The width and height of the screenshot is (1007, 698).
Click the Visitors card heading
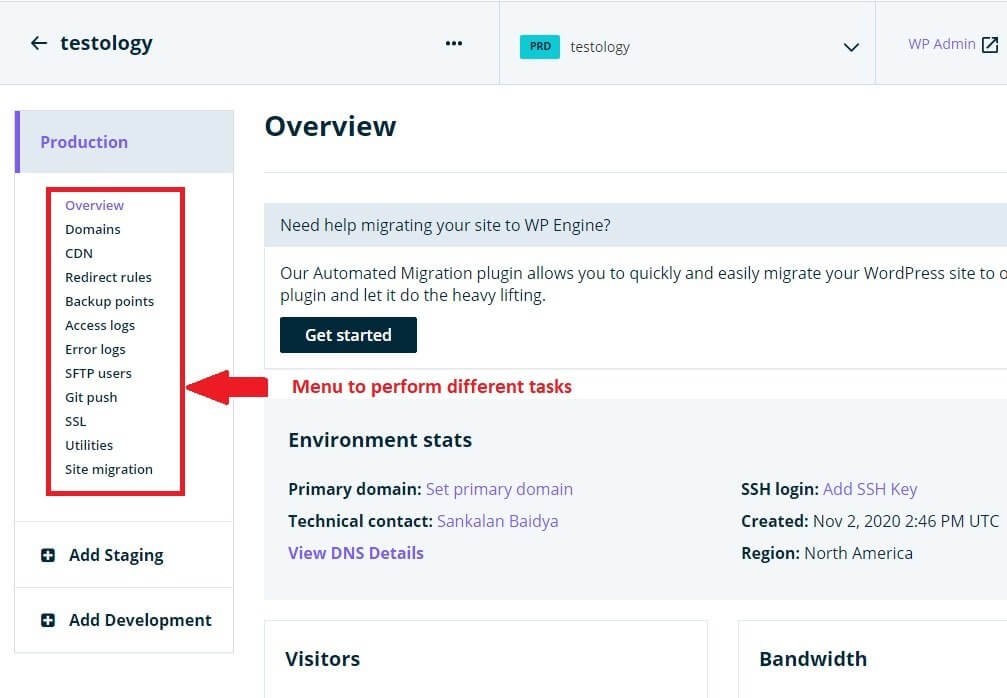(322, 659)
